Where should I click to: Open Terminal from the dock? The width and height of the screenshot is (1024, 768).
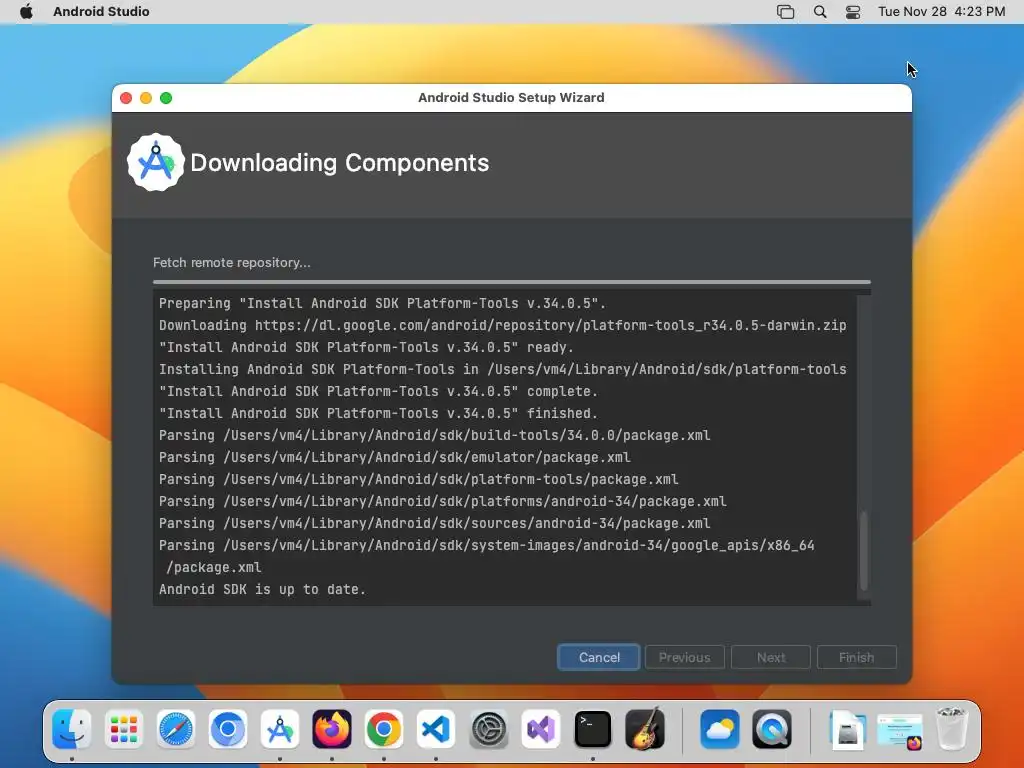click(x=592, y=729)
